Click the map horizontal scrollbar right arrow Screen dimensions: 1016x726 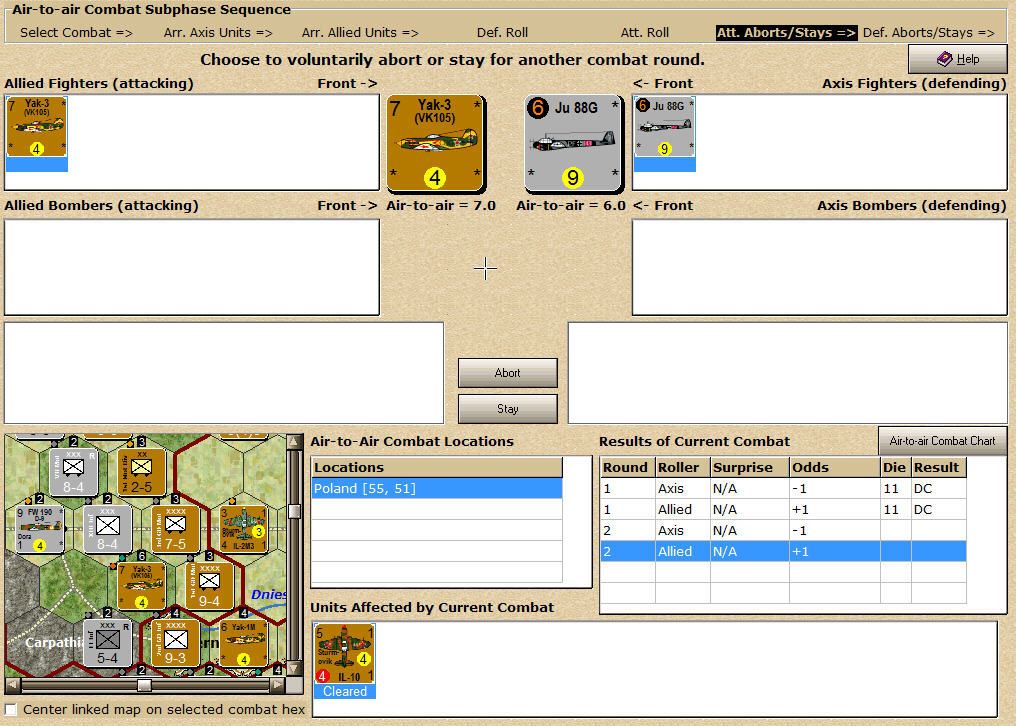click(278, 685)
